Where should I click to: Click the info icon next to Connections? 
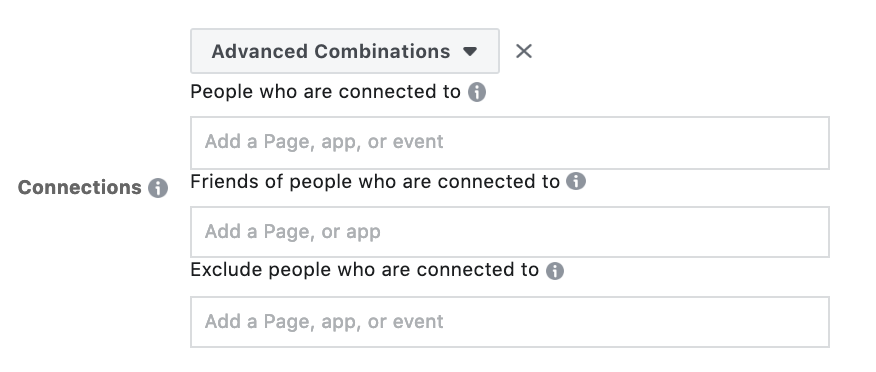click(x=158, y=188)
